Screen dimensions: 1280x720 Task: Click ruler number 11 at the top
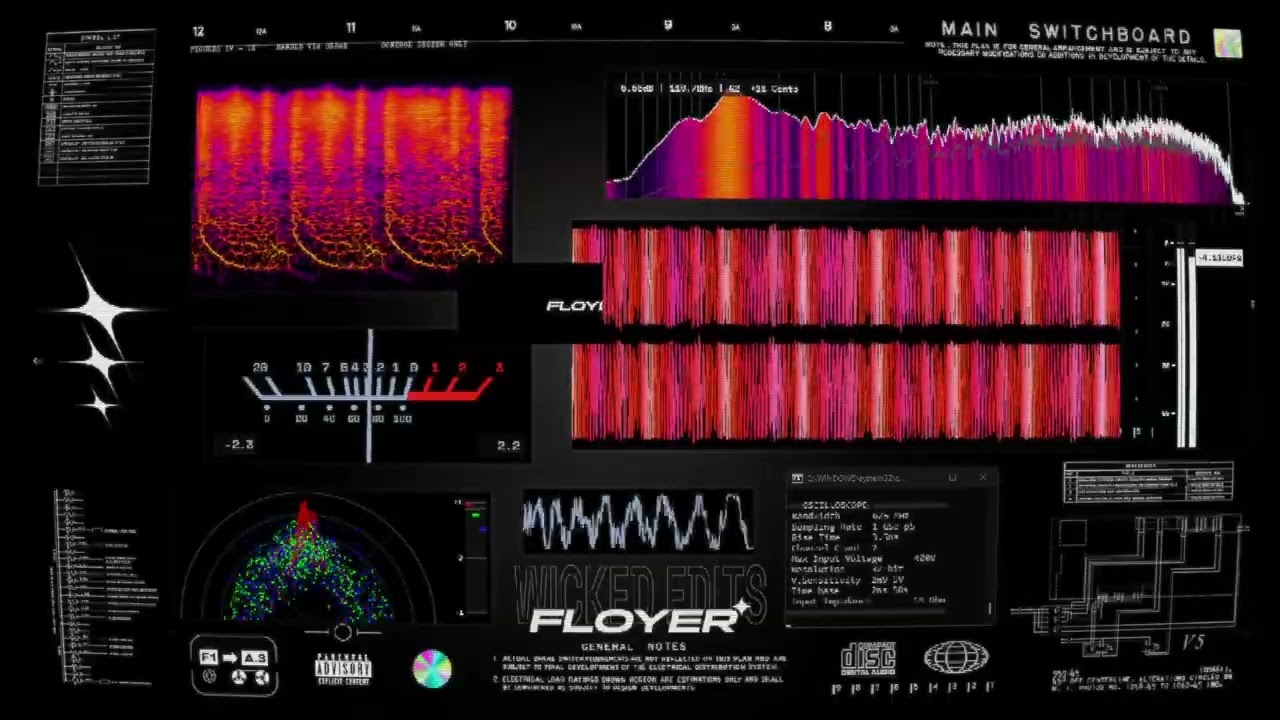point(351,28)
